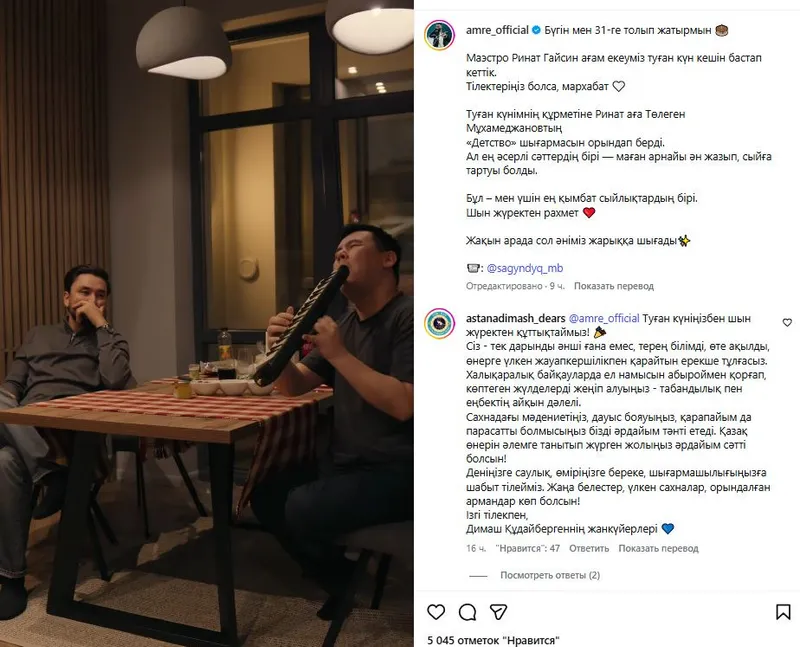View comment likes "Нравится": 47
The height and width of the screenshot is (647, 800).
point(528,549)
